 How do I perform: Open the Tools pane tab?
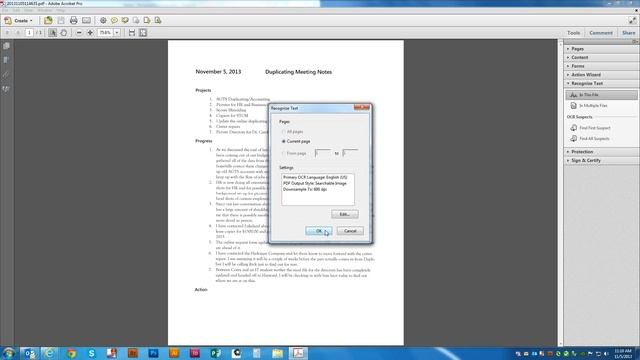pos(573,33)
